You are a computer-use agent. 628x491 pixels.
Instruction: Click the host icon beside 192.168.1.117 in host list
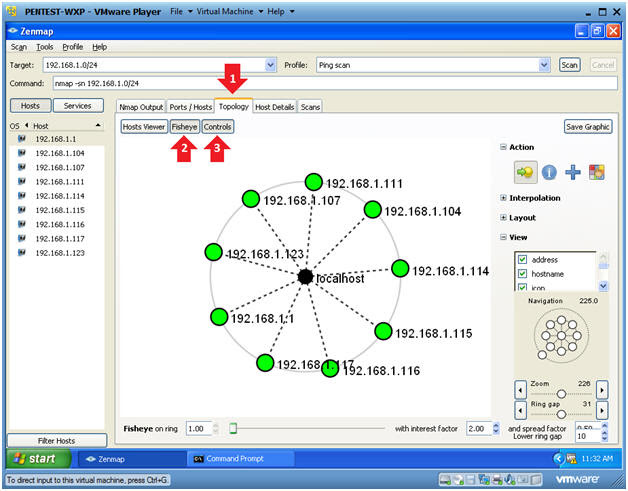pyautogui.click(x=22, y=238)
